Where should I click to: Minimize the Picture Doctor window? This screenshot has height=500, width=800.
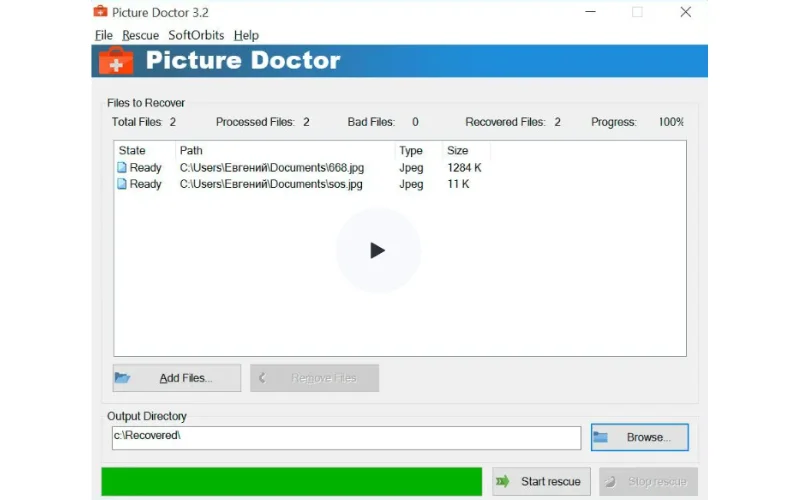590,12
